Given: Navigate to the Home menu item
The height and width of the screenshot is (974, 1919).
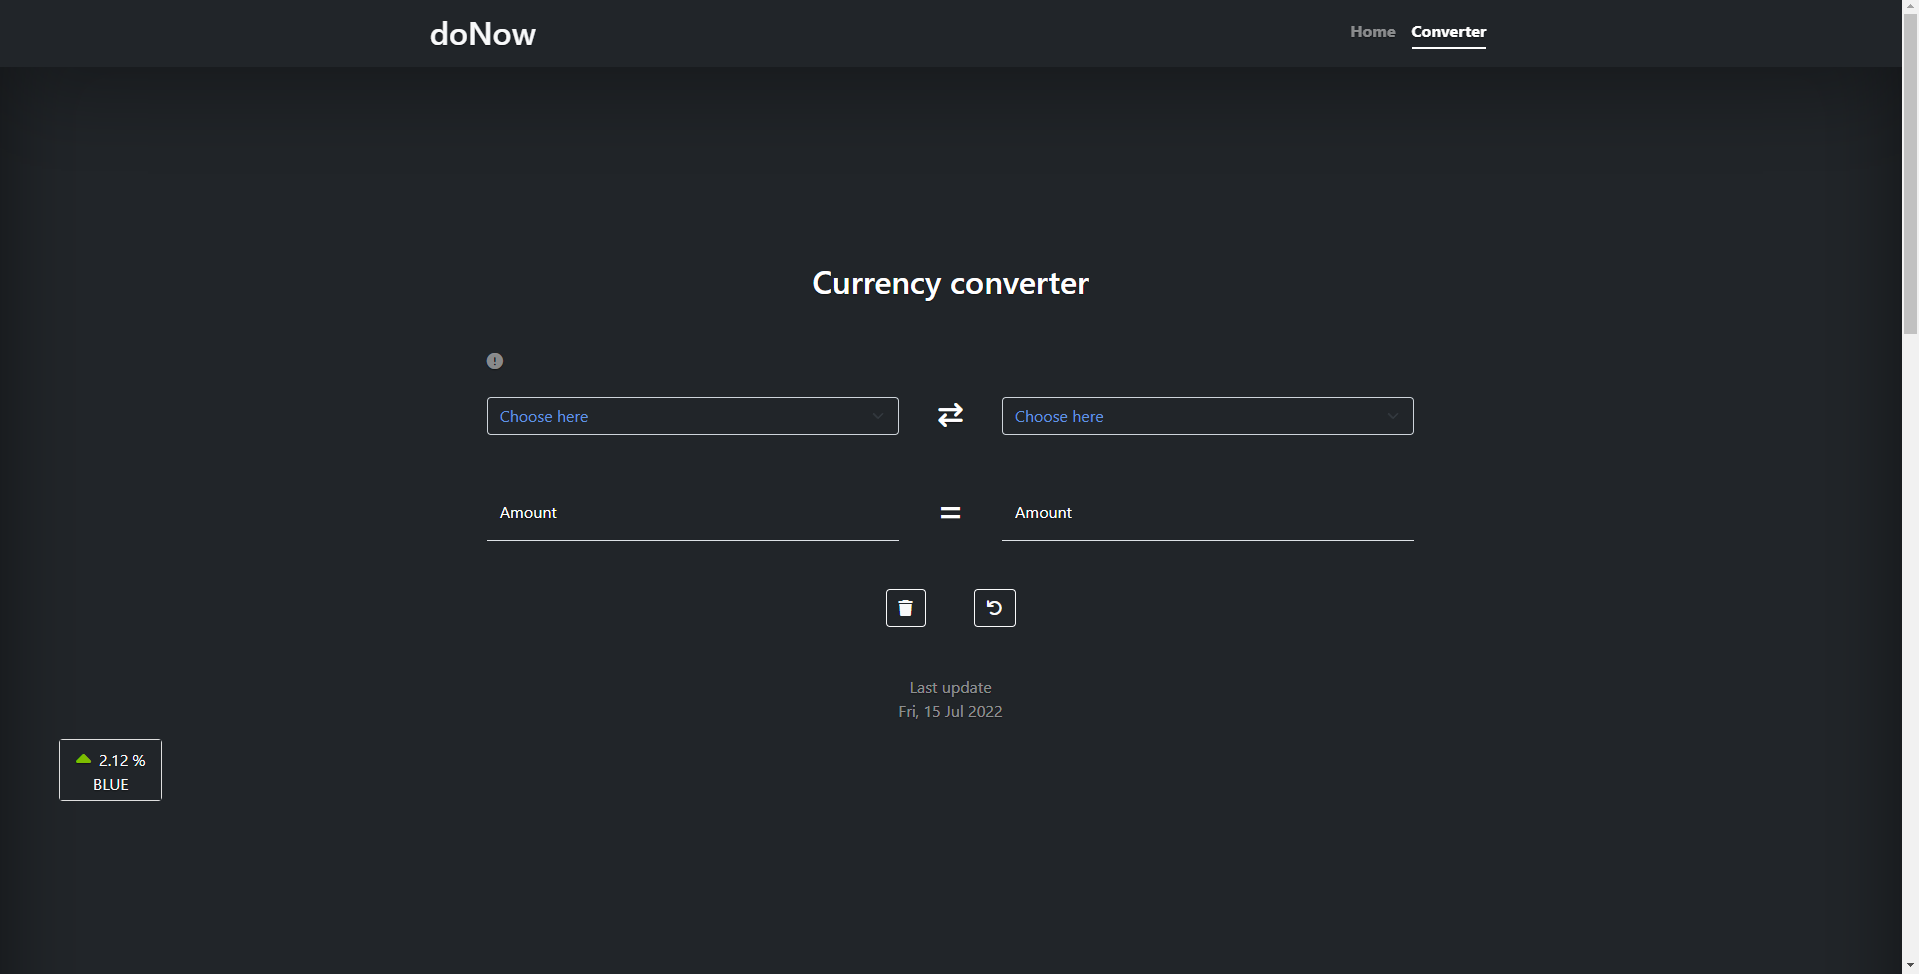Looking at the screenshot, I should coord(1371,31).
